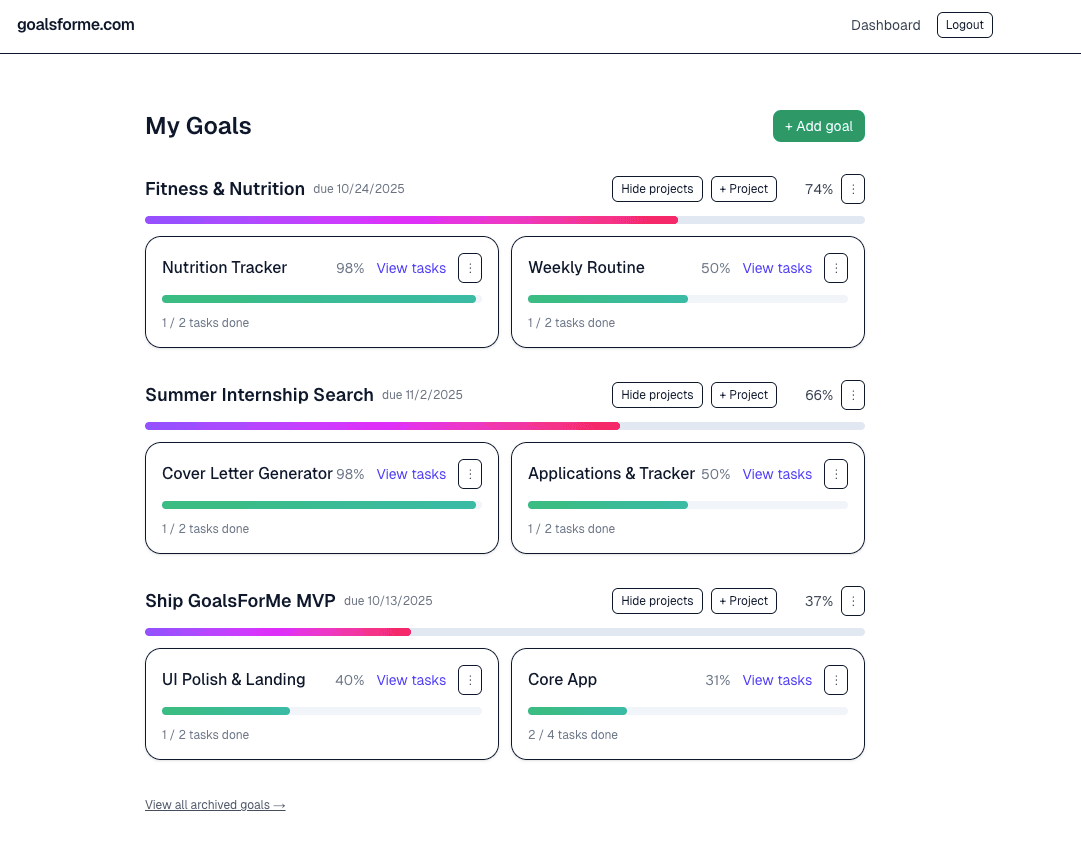This screenshot has height=850, width=1081.
Task: Open the Core App project kebab menu
Action: [x=836, y=680]
